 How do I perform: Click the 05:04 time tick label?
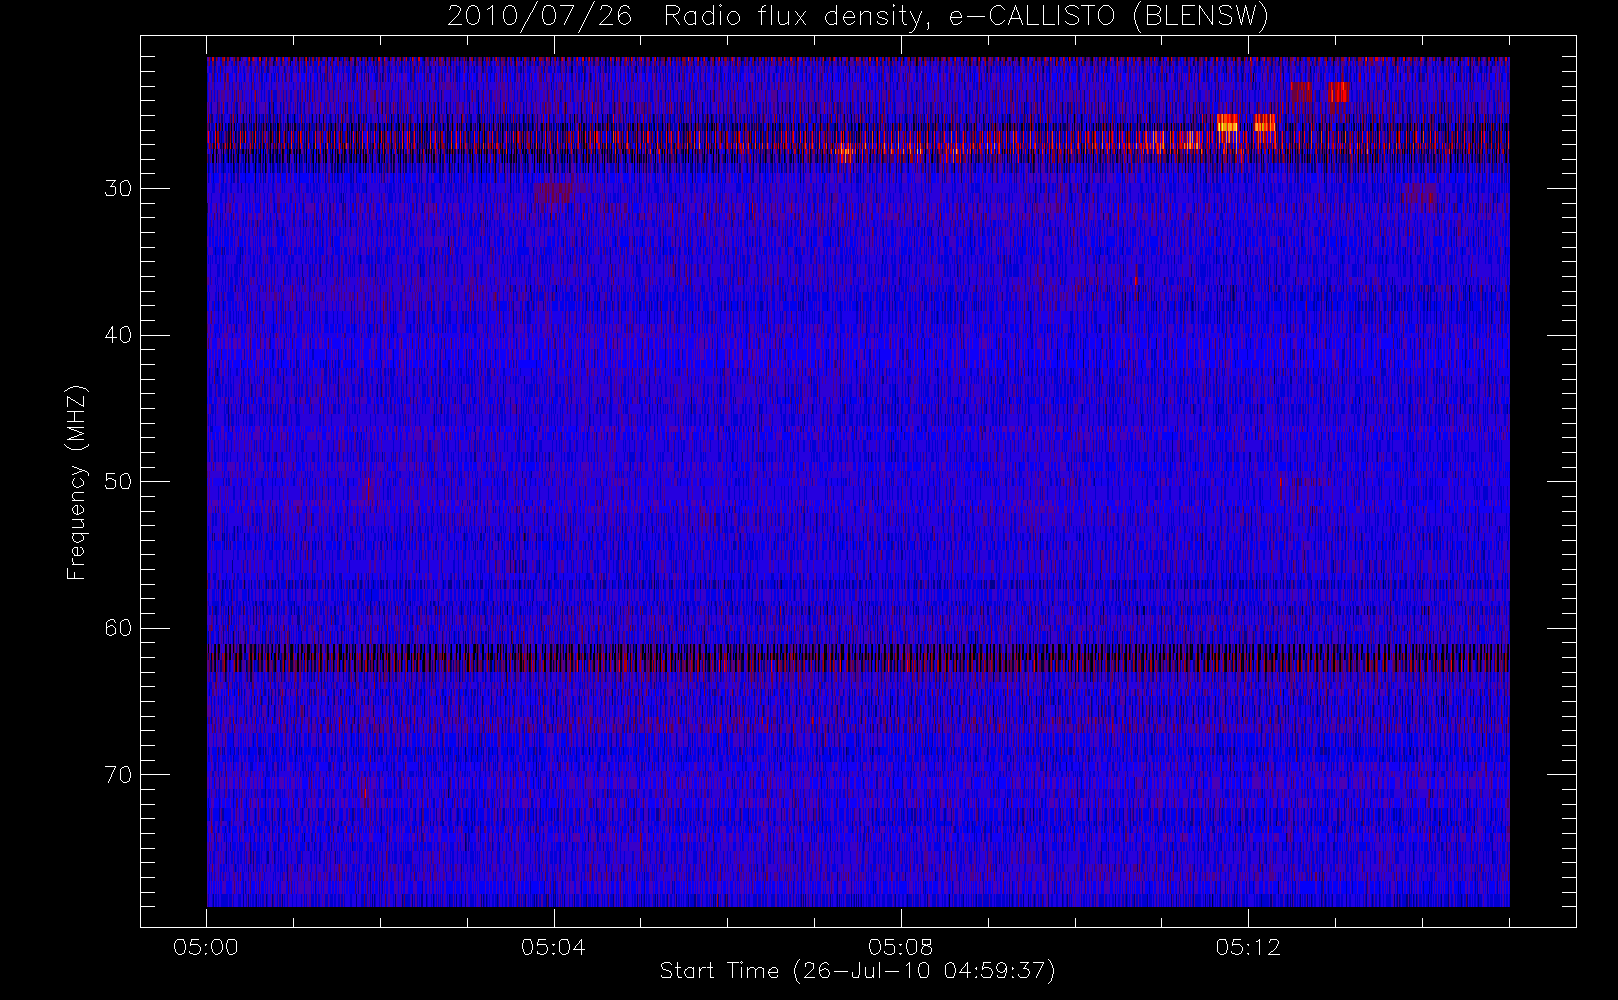pos(553,947)
